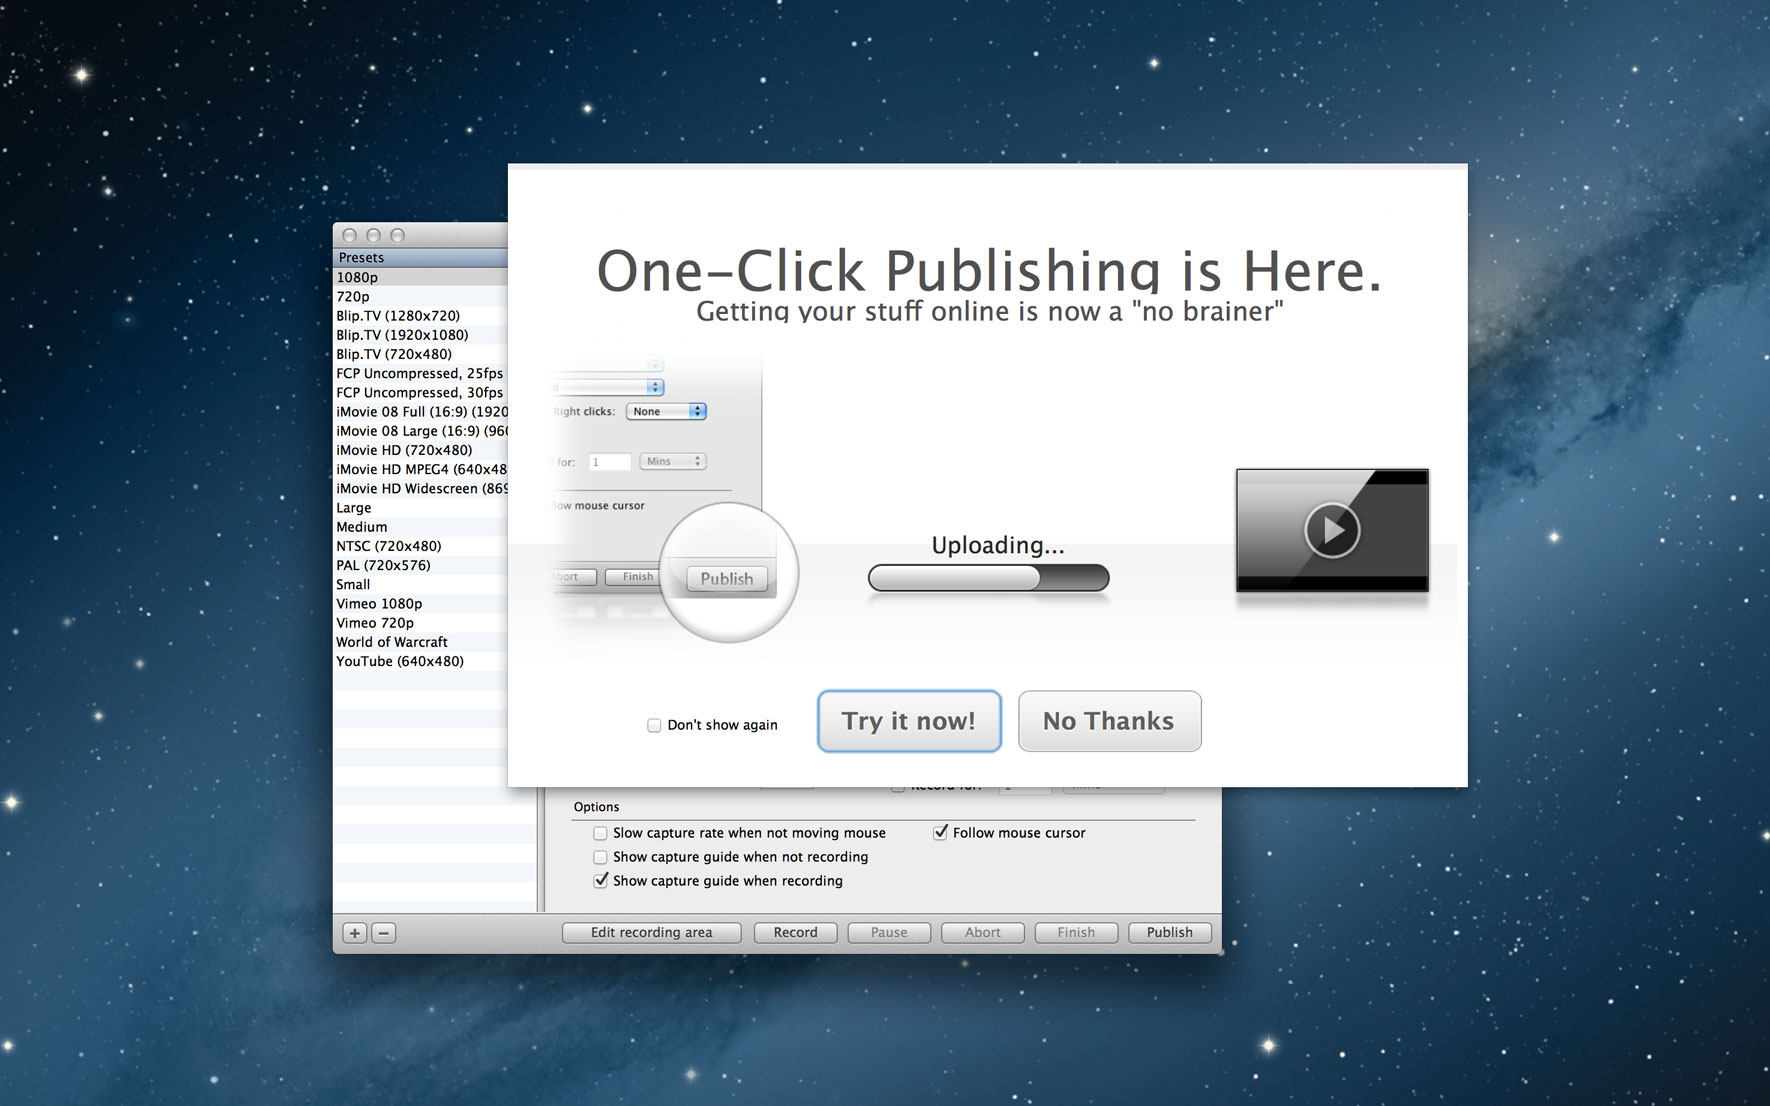Play the video thumbnail preview
The image size is (1770, 1106).
pos(1332,529)
